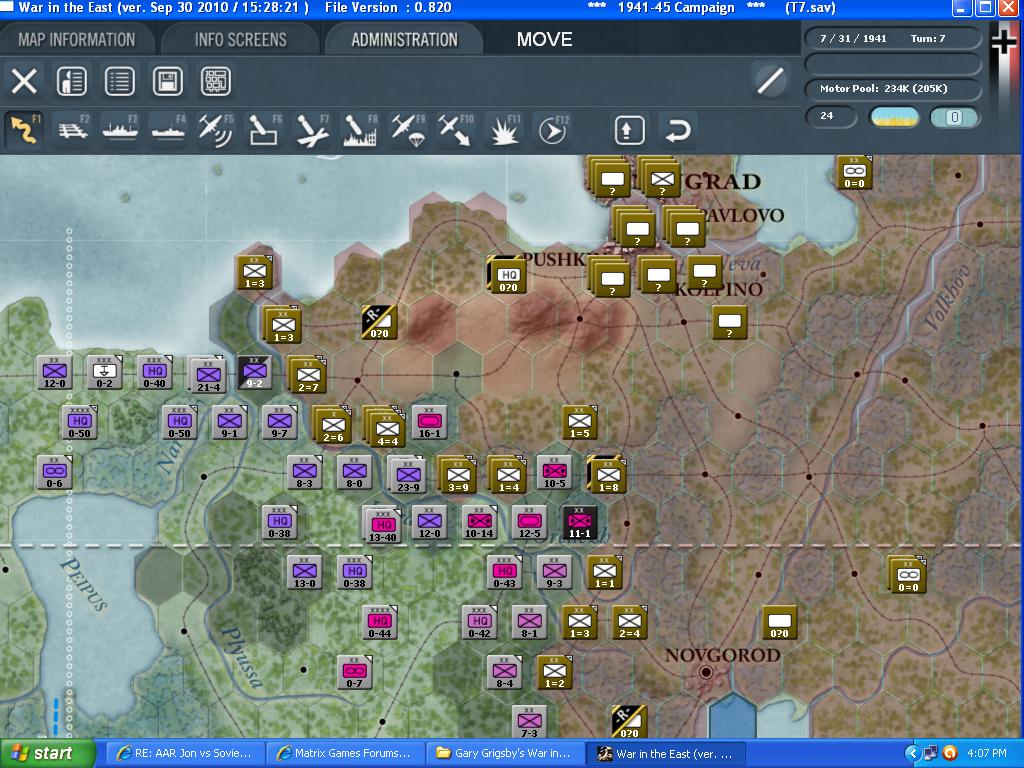
Task: Click War in the East taskbar button
Action: pyautogui.click(x=665, y=754)
